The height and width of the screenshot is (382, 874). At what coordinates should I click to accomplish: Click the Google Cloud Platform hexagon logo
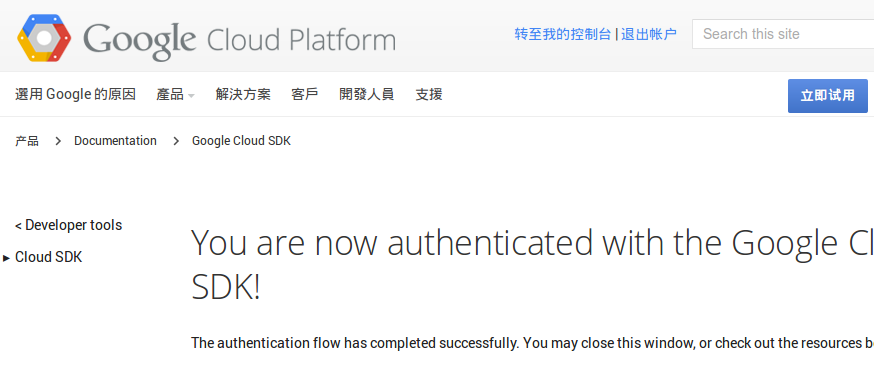(x=45, y=38)
